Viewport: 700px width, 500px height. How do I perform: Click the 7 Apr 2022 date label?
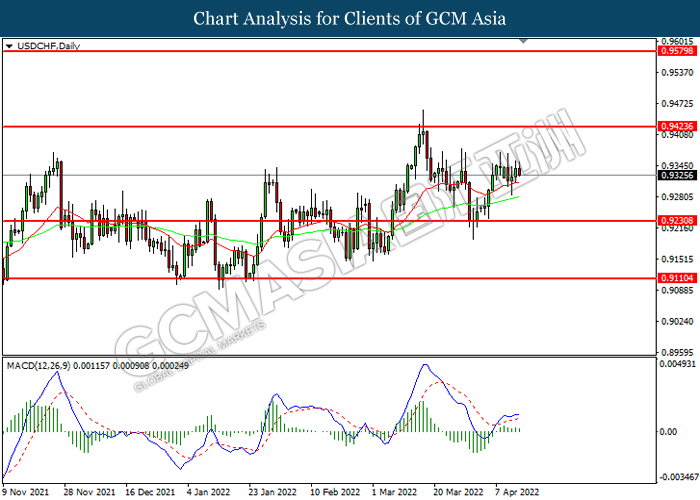point(517,492)
